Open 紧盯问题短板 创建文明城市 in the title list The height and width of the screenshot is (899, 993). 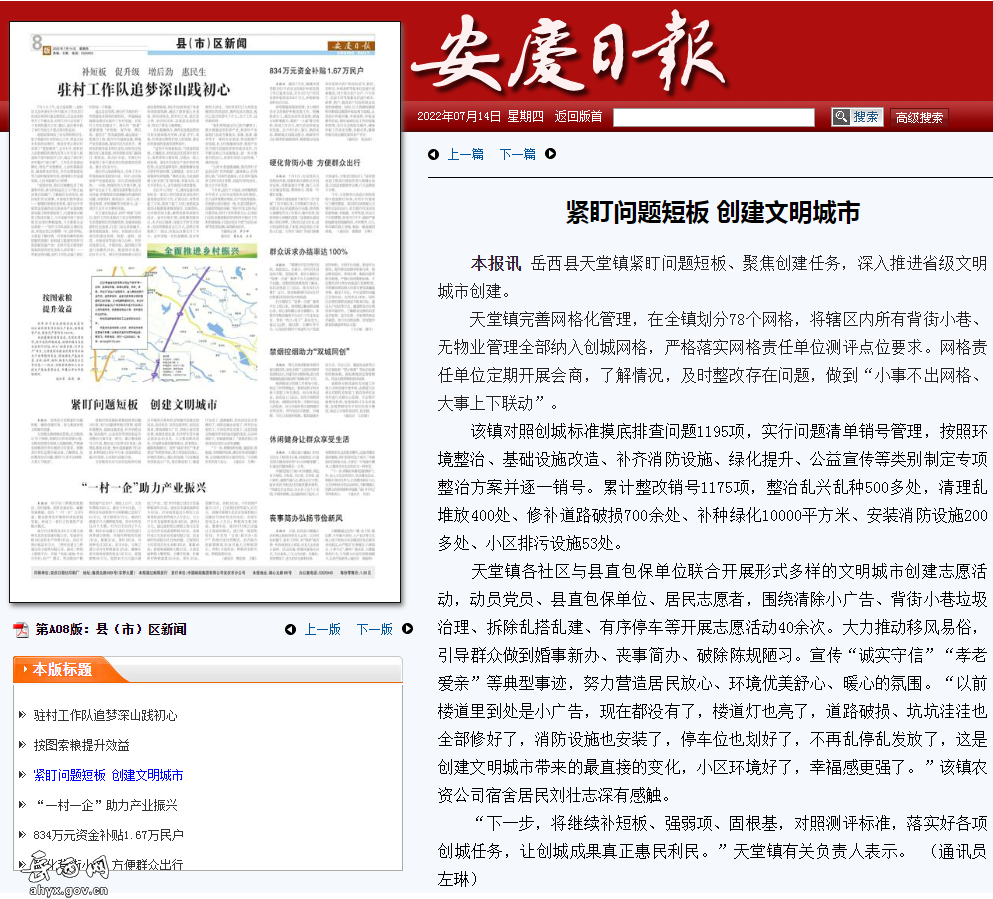click(x=108, y=775)
